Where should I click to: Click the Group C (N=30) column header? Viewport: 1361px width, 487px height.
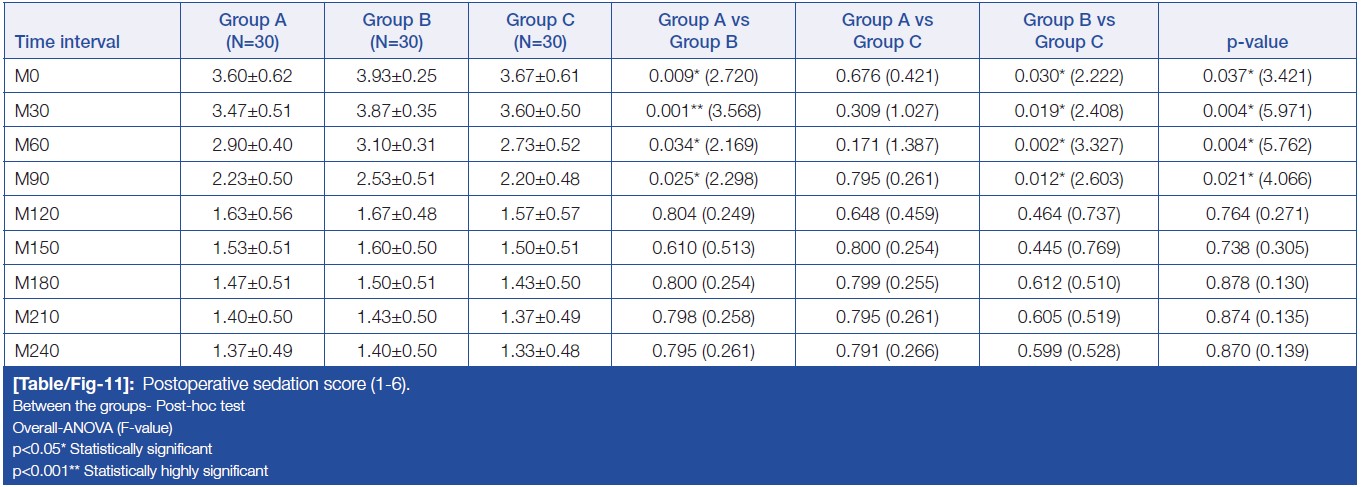coord(541,31)
